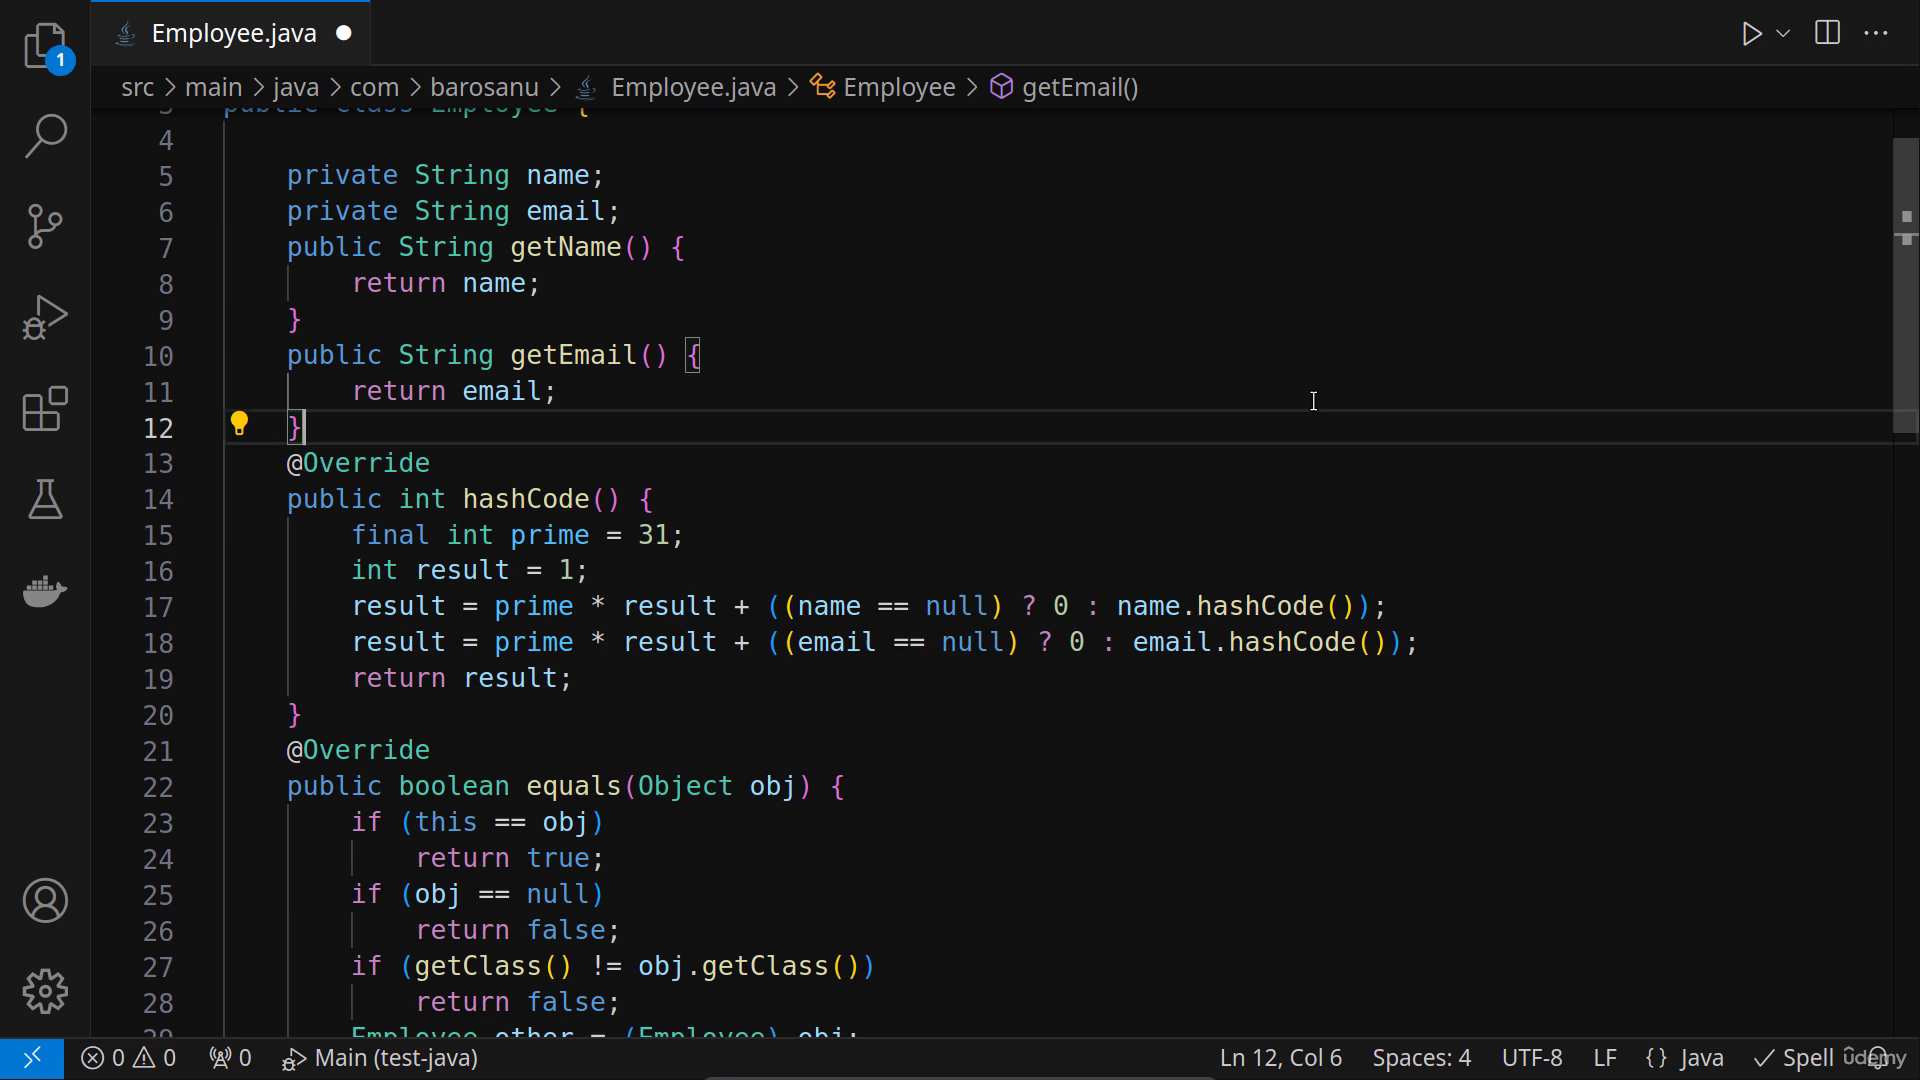This screenshot has width=1920, height=1080.
Task: Click the getName method declaration
Action: click(566, 247)
